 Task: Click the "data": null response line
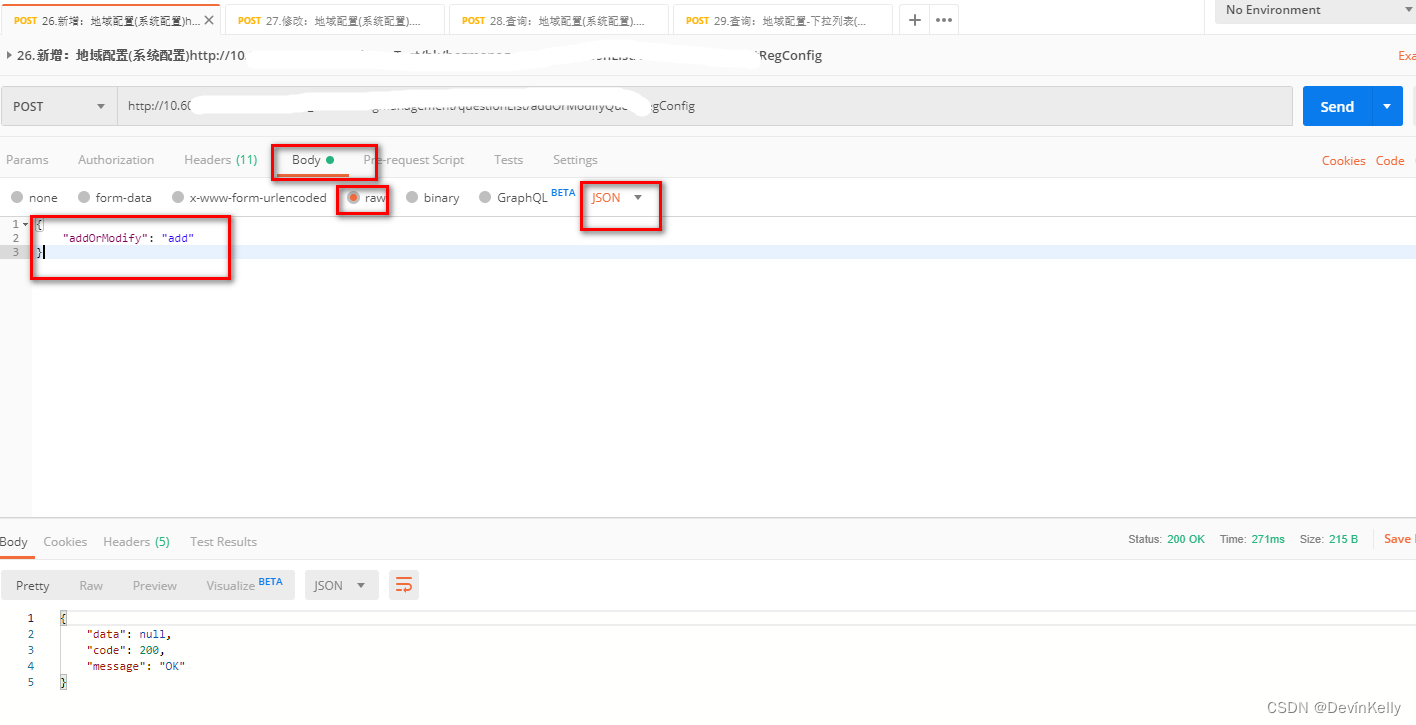point(129,634)
